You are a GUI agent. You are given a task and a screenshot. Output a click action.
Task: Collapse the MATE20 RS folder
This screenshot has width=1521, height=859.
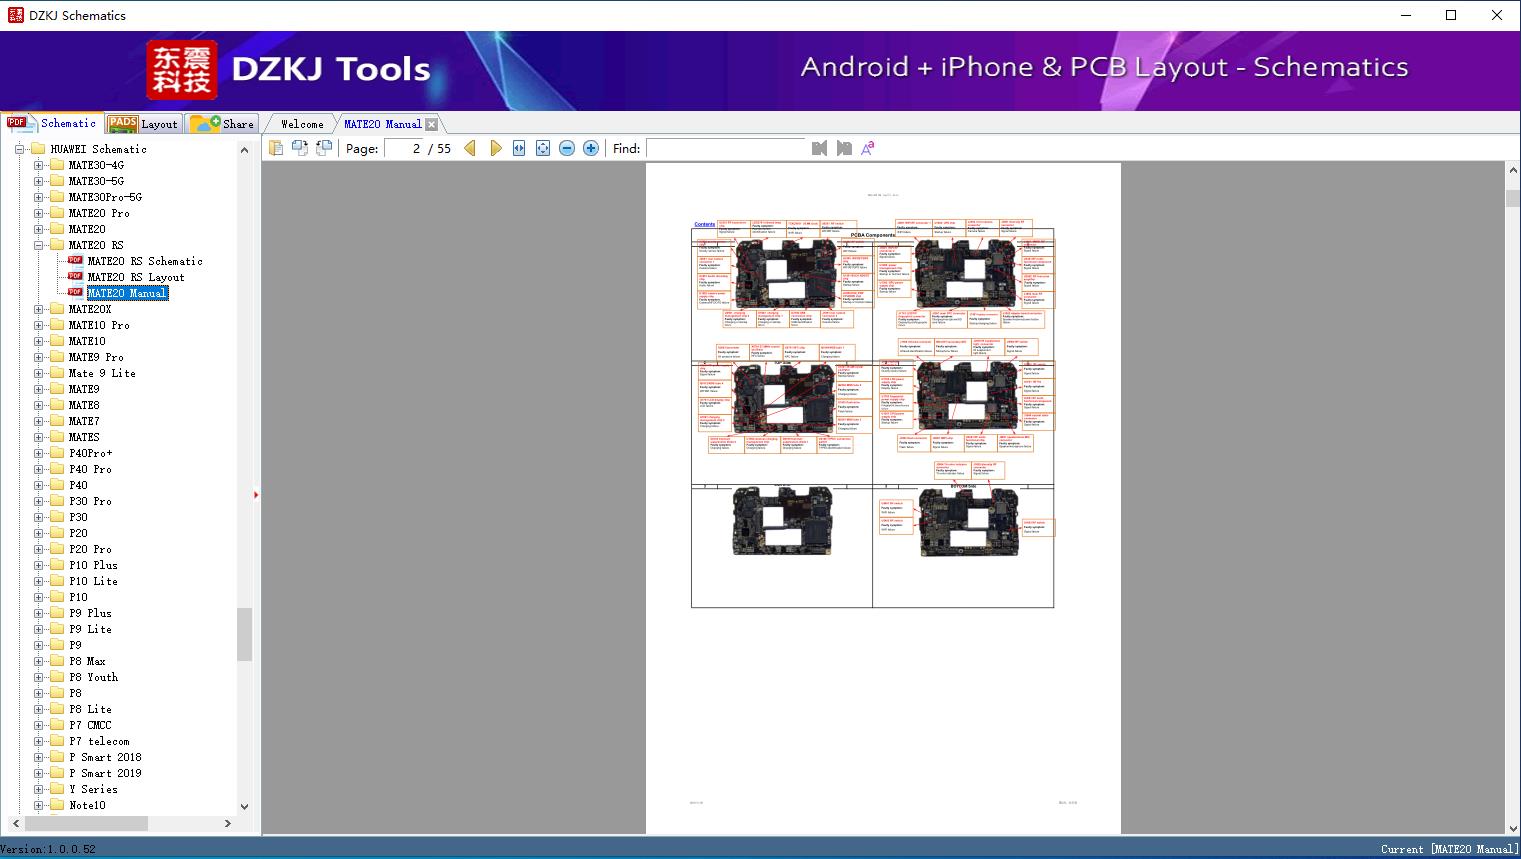(x=38, y=245)
